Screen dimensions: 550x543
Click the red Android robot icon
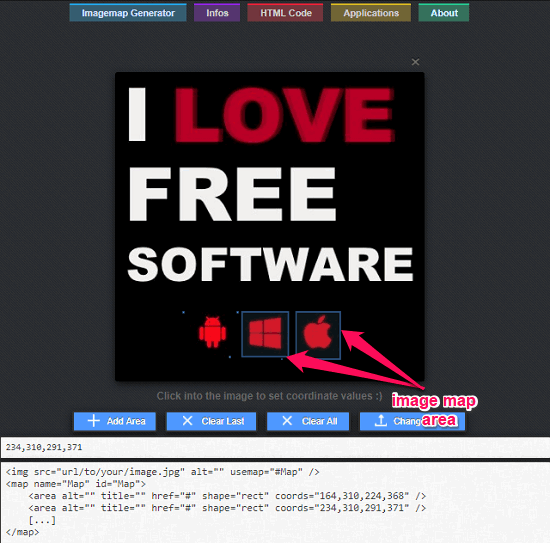point(212,332)
